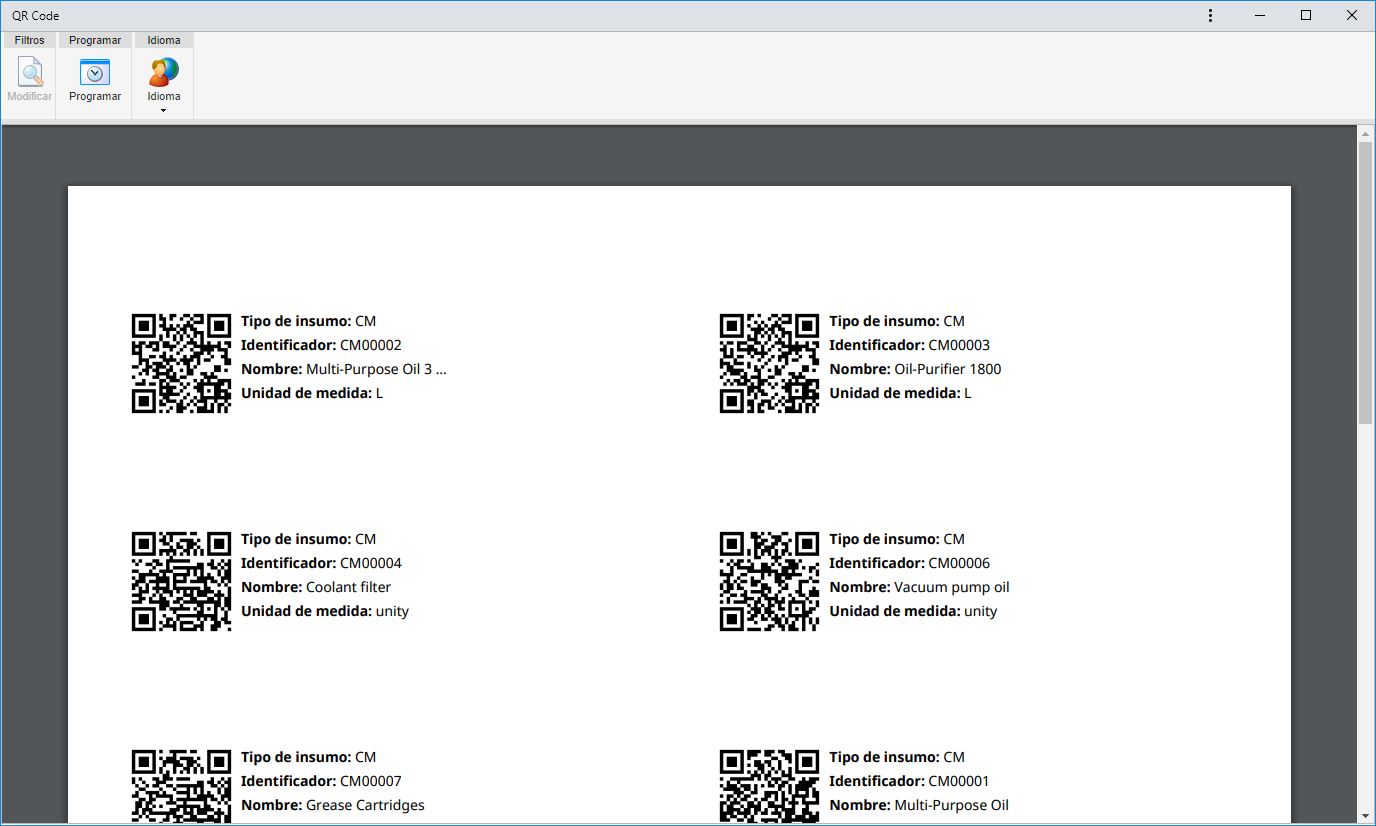This screenshot has width=1376, height=826.
Task: Click the text 'Identificador: CM00004'
Action: click(x=321, y=563)
